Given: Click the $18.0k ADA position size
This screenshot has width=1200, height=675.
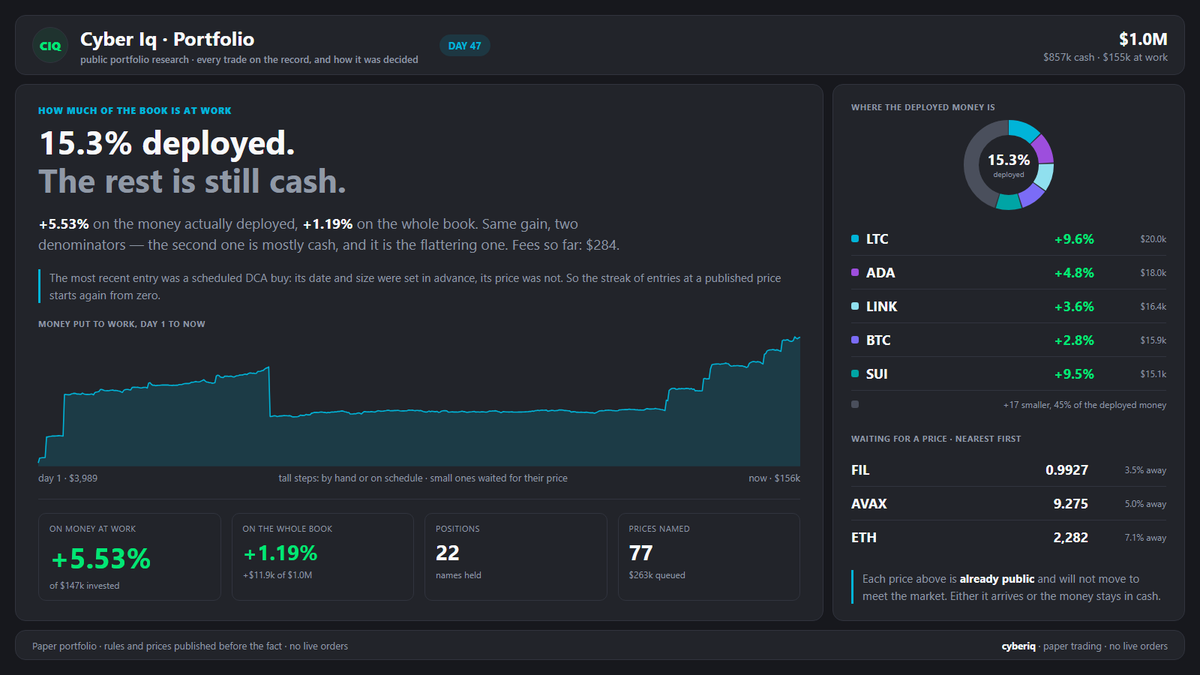Looking at the screenshot, I should [x=1153, y=274].
